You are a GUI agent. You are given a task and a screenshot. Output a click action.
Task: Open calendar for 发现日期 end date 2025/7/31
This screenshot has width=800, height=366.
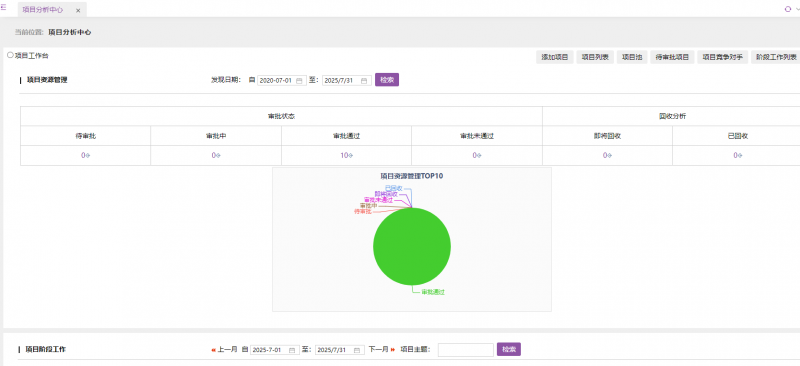click(364, 81)
